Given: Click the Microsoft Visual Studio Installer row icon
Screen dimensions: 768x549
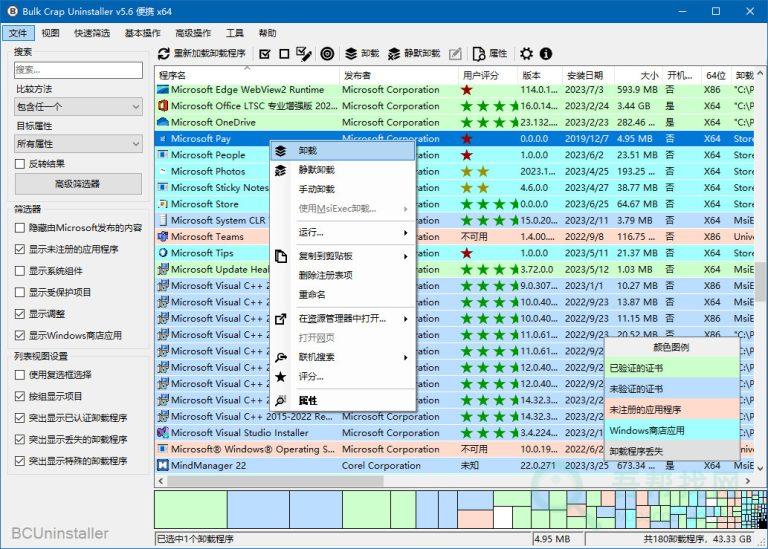Looking at the screenshot, I should tap(163, 433).
